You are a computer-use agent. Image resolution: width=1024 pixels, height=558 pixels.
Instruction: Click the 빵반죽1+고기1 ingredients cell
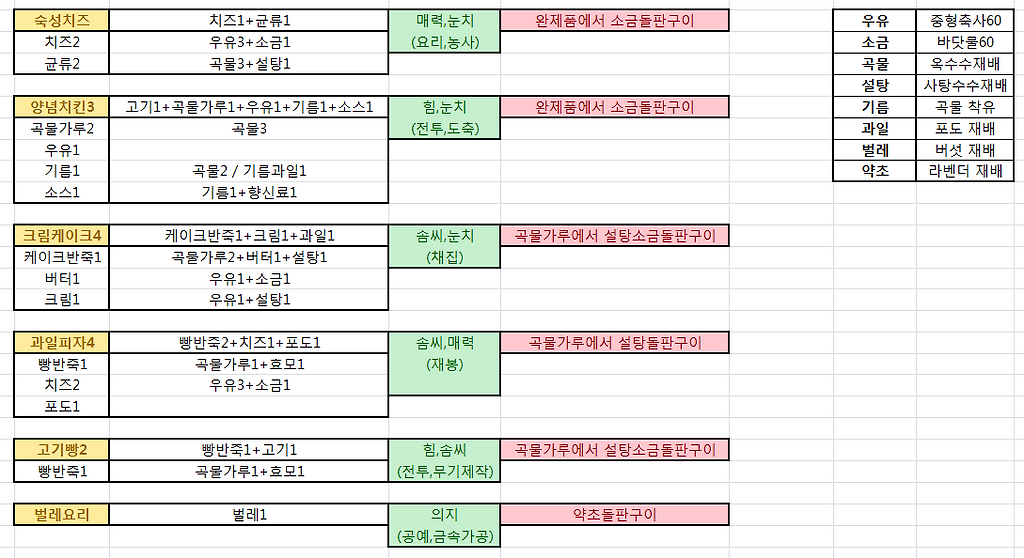tap(249, 450)
